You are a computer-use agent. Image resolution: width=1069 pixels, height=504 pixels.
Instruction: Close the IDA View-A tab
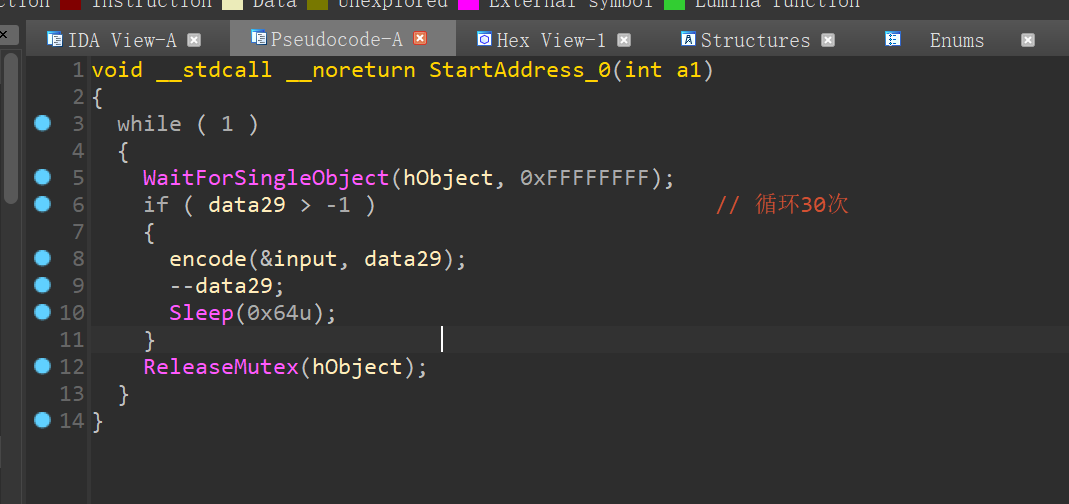pos(194,41)
